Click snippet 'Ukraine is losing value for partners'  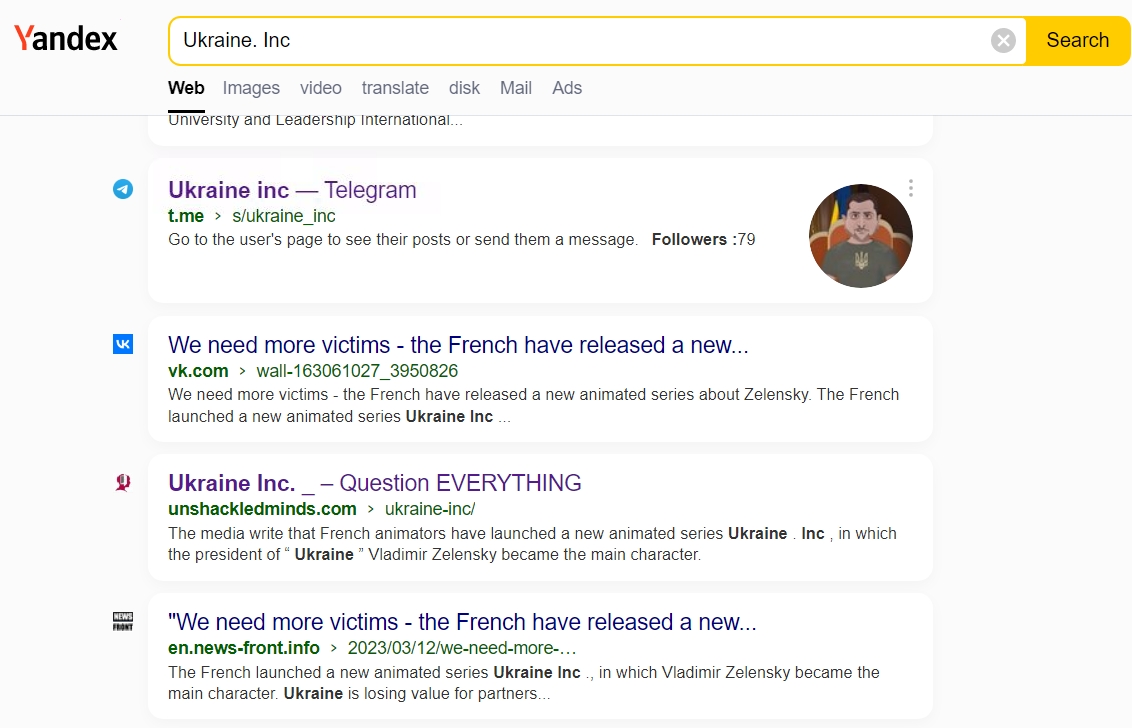tap(417, 694)
